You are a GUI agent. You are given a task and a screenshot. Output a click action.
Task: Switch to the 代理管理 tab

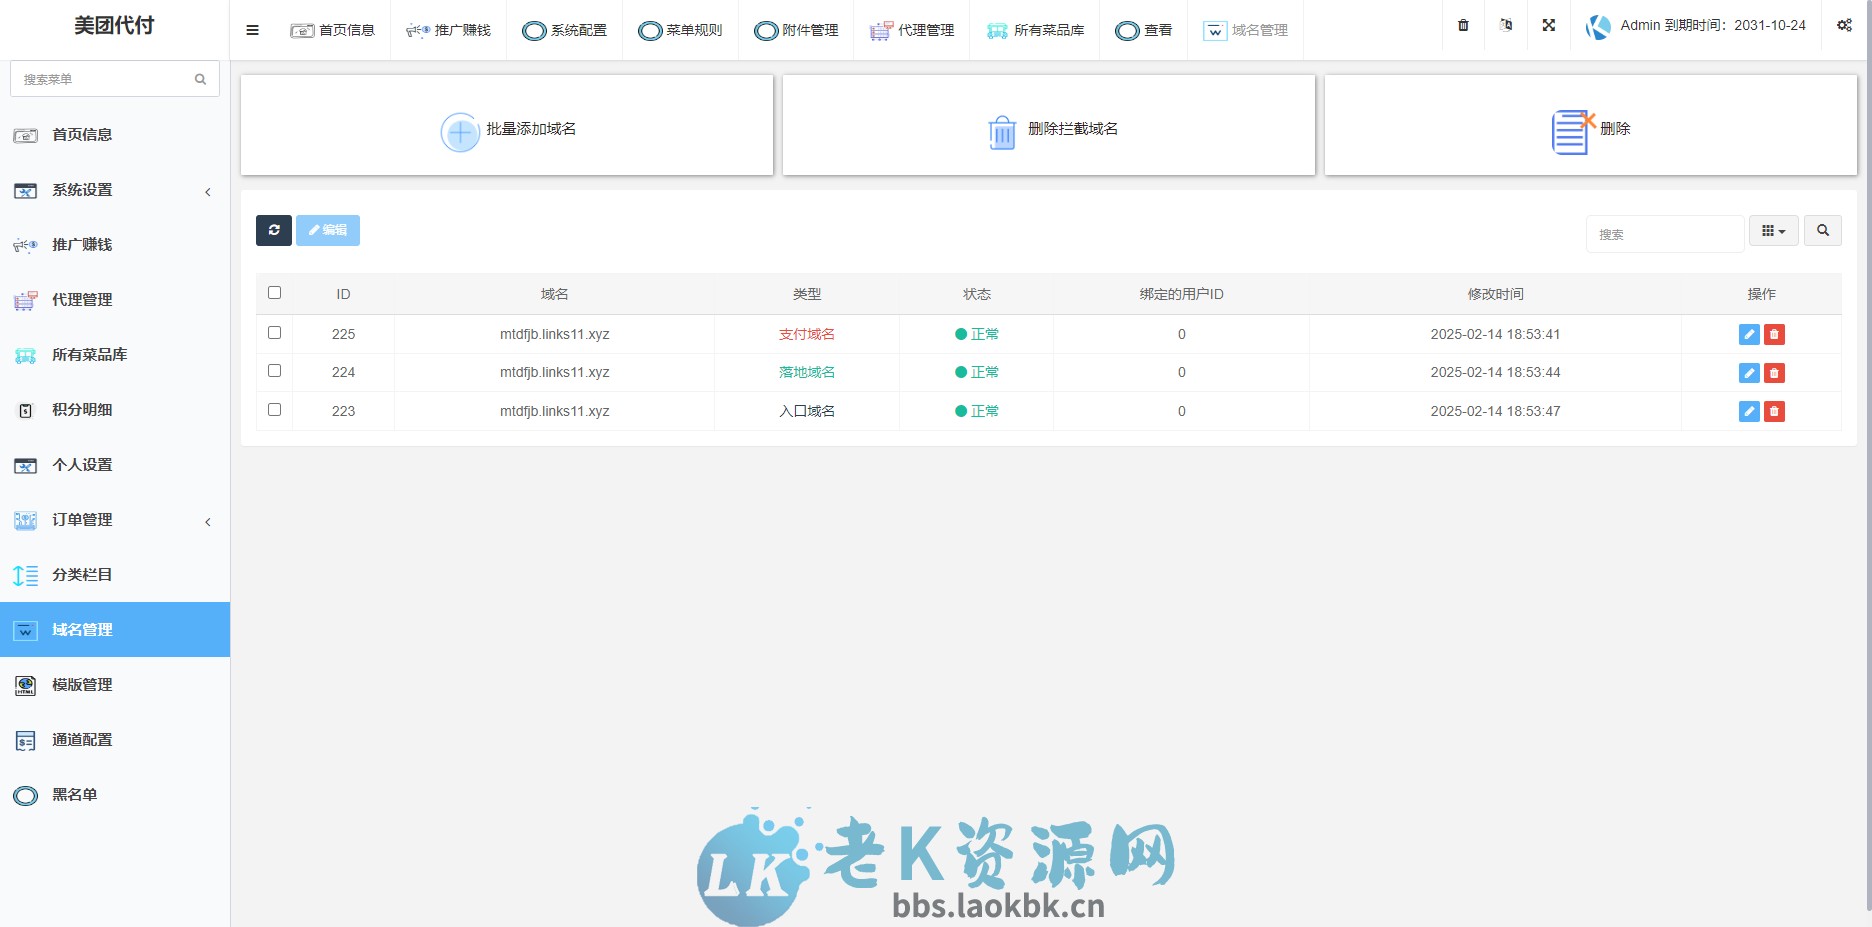click(911, 30)
